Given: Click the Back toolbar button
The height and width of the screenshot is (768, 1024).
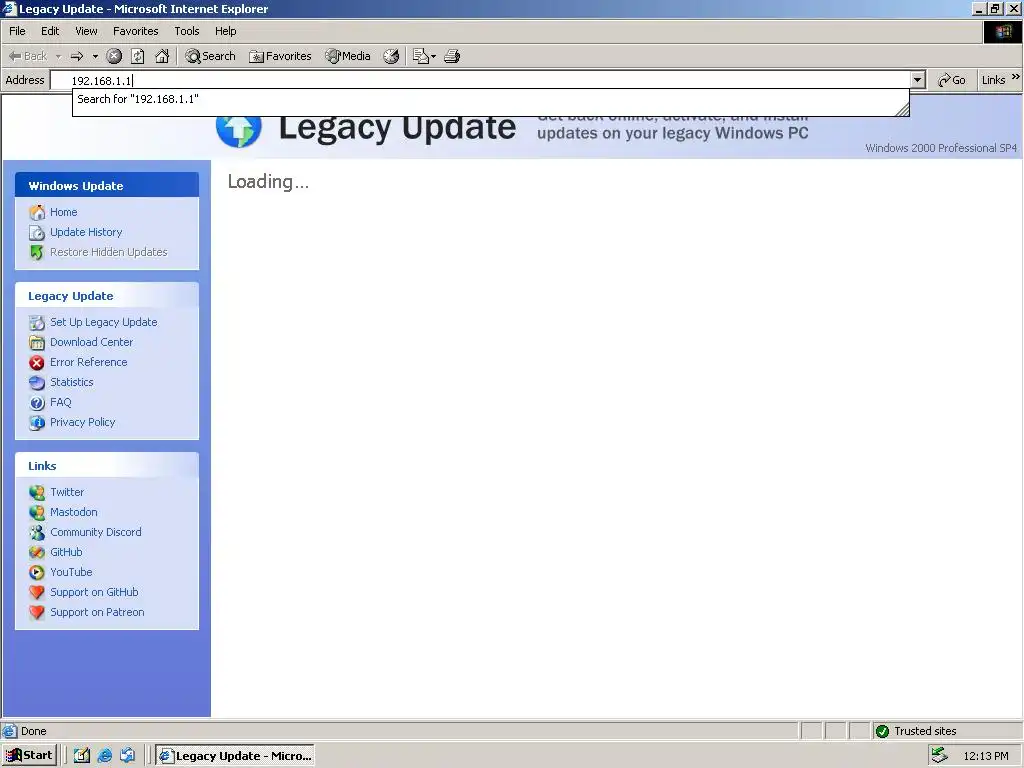Looking at the screenshot, I should [x=28, y=56].
